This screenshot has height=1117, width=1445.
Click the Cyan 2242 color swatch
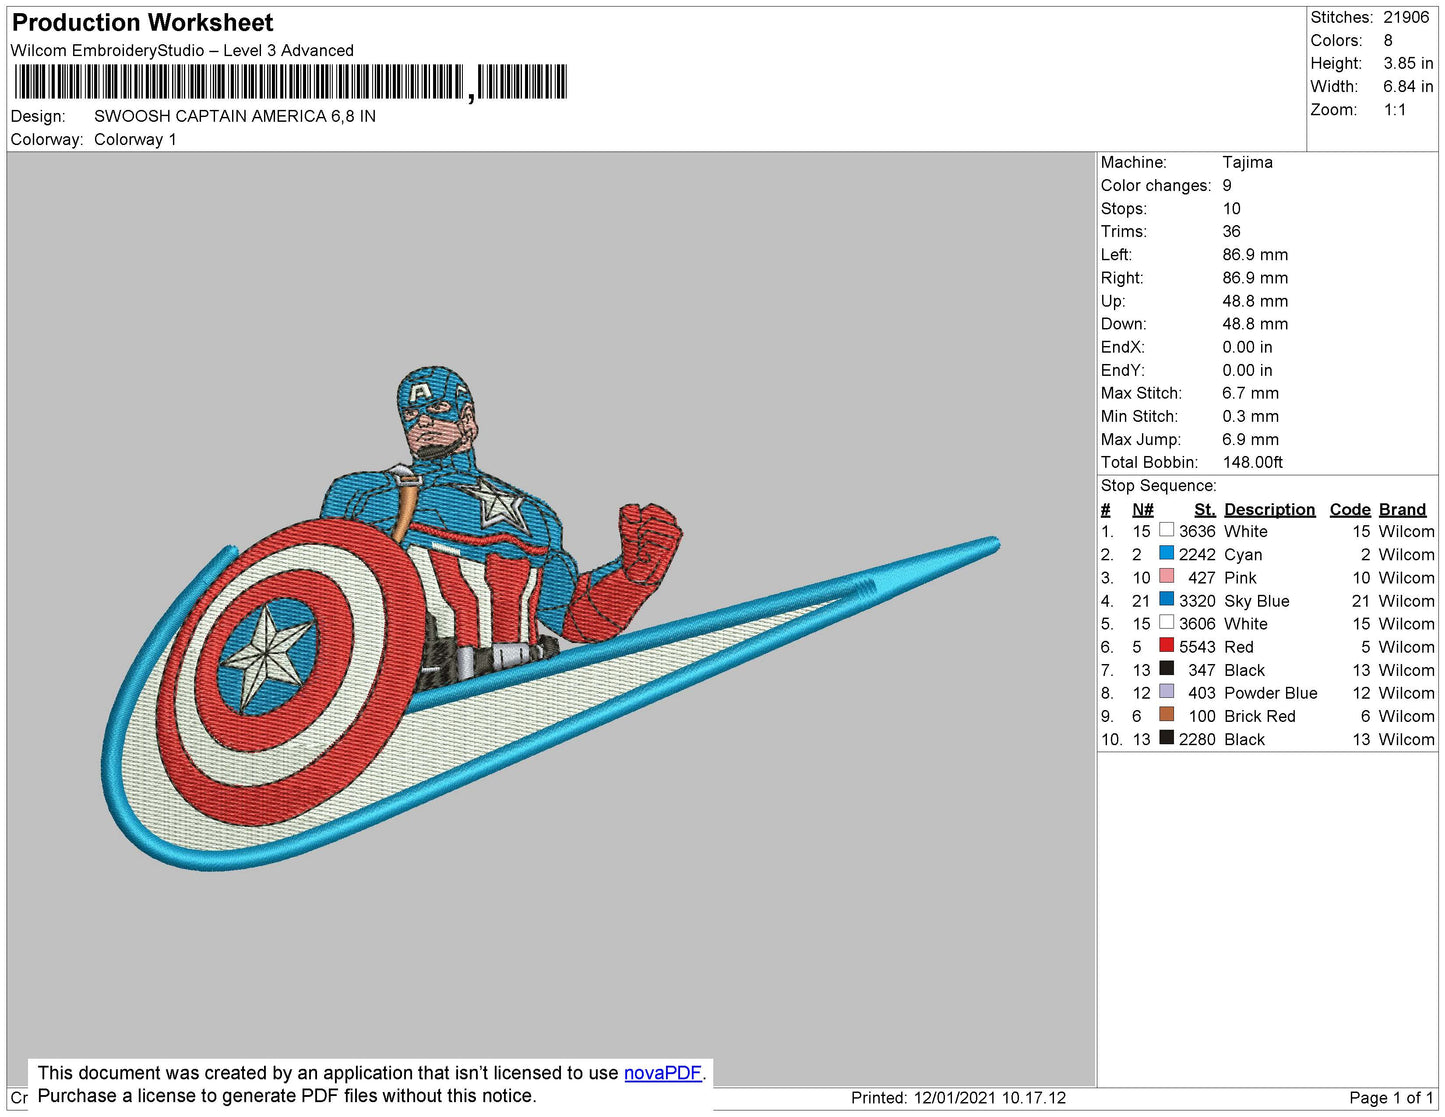point(1166,553)
